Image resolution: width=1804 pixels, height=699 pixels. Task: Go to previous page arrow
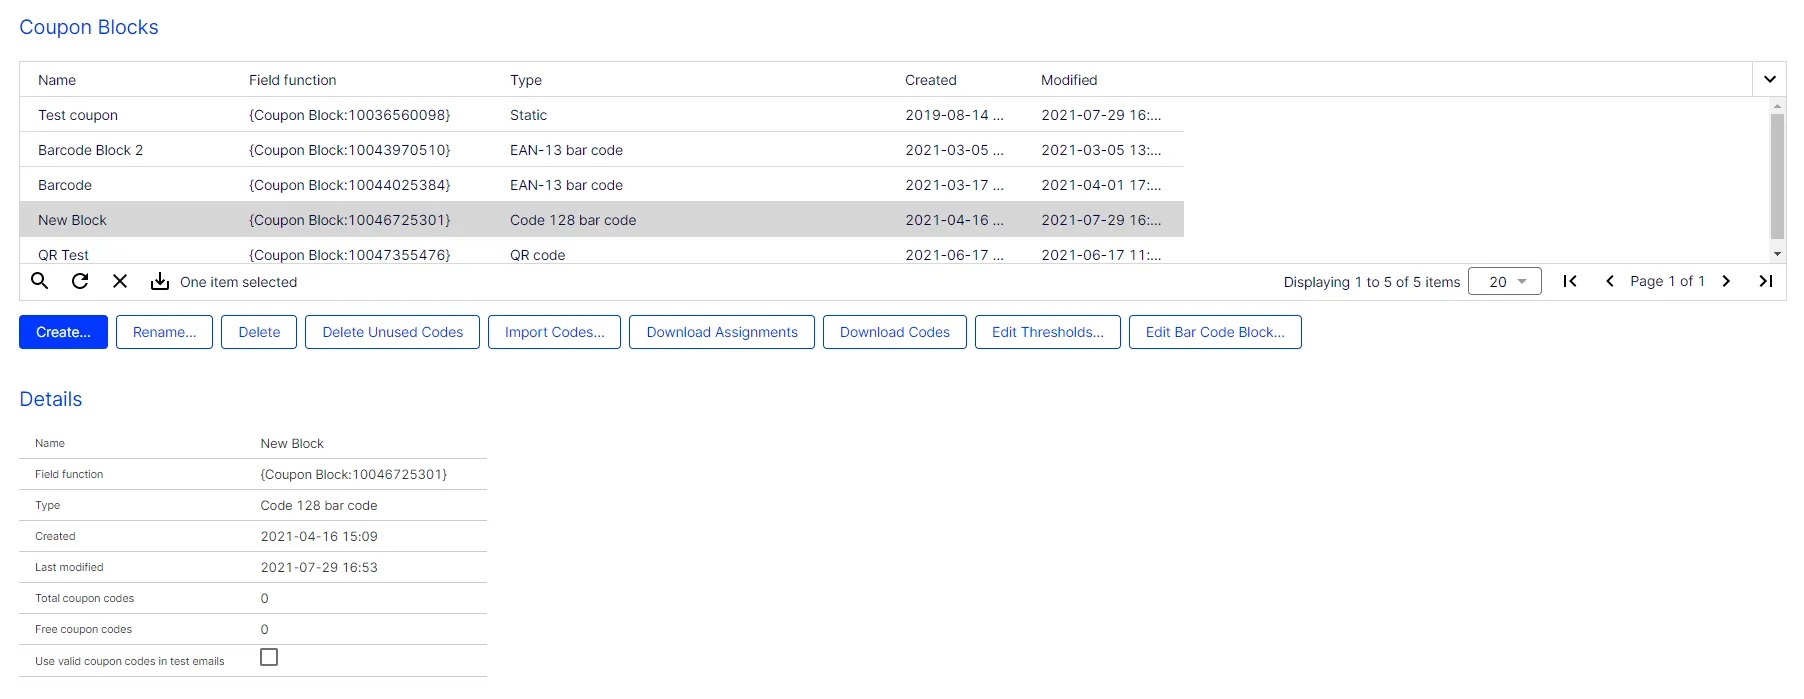point(1610,281)
